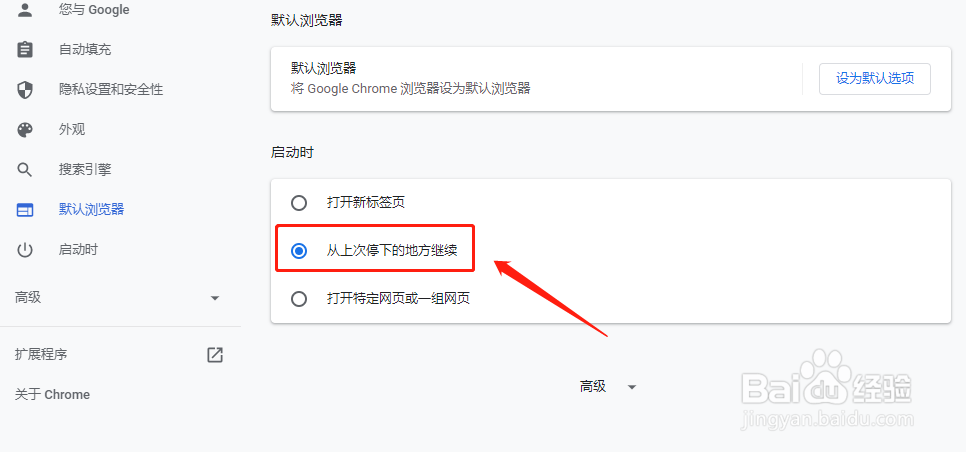Image resolution: width=966 pixels, height=452 pixels.
Task: Expand 高级 at the bottom of the page
Action: [607, 387]
